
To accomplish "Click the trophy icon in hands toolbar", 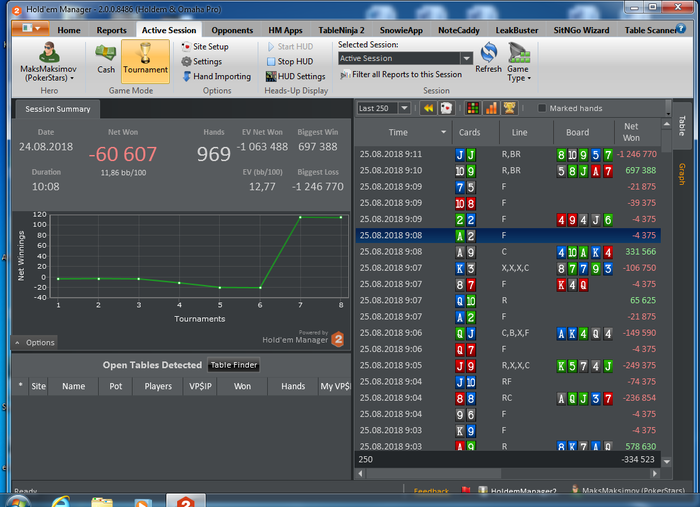I will point(509,108).
